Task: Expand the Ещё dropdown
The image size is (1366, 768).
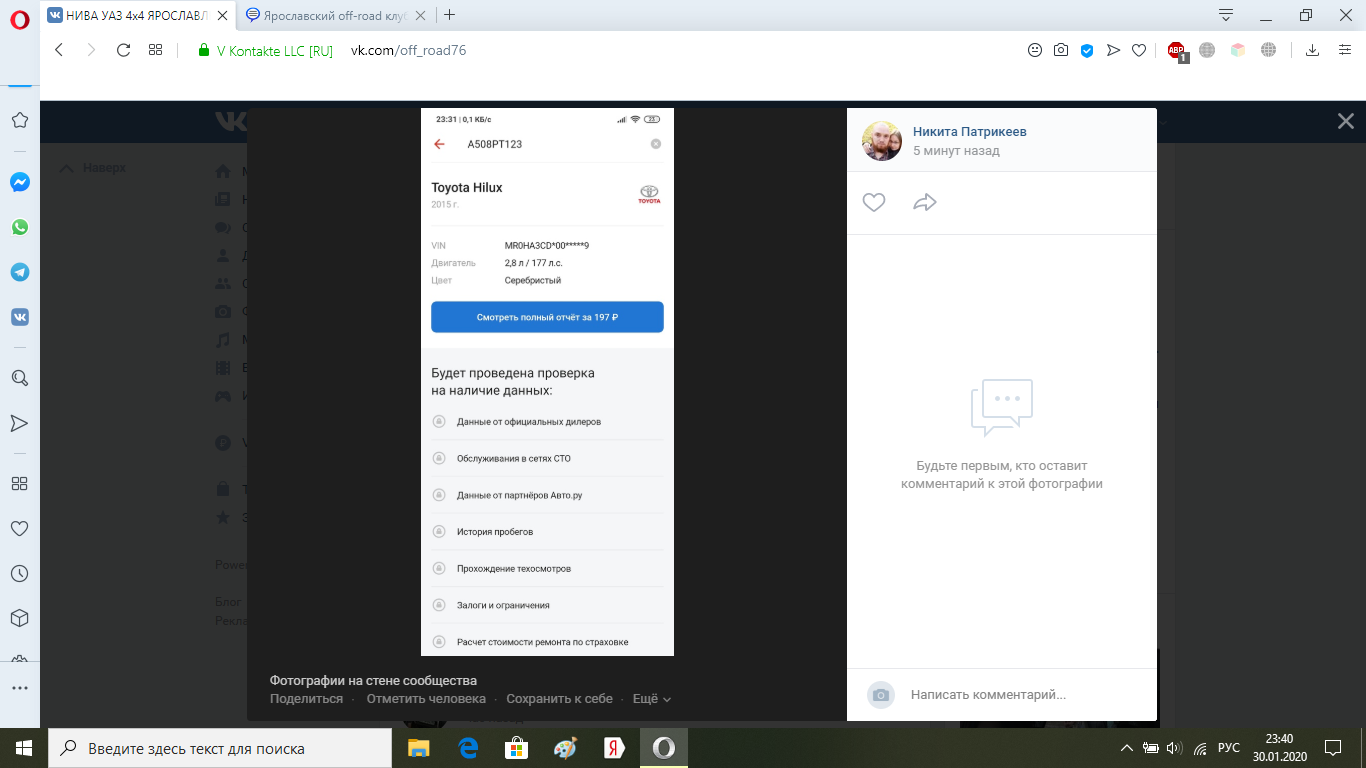Action: (652, 699)
